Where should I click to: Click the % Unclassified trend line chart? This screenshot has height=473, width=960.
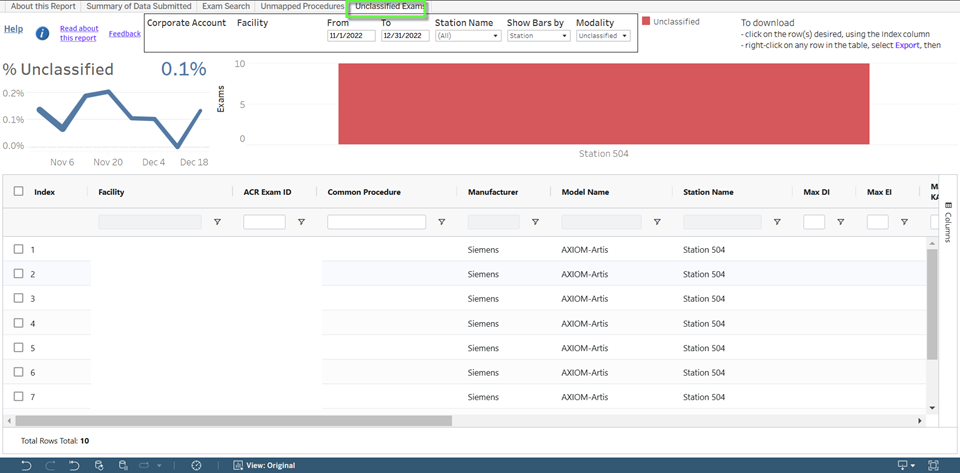[119, 119]
